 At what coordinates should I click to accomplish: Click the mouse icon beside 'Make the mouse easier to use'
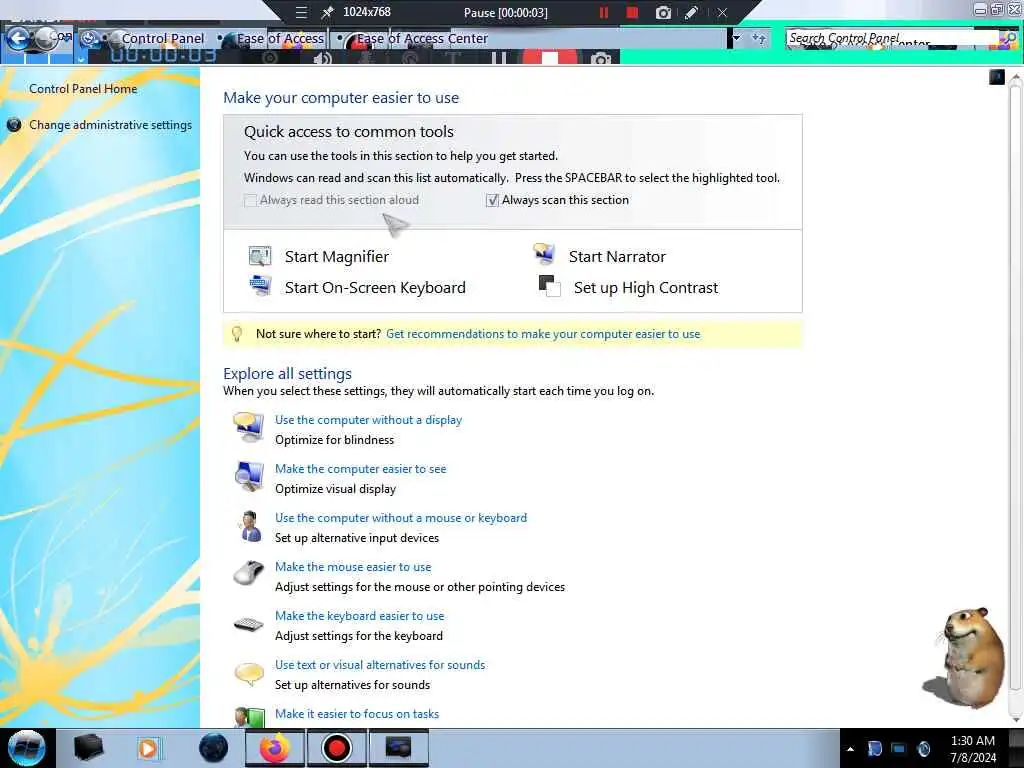pos(249,573)
